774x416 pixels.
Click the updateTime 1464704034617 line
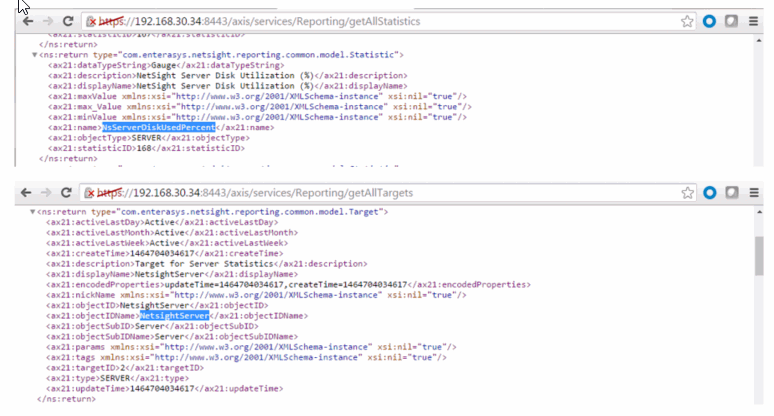[x=164, y=388]
